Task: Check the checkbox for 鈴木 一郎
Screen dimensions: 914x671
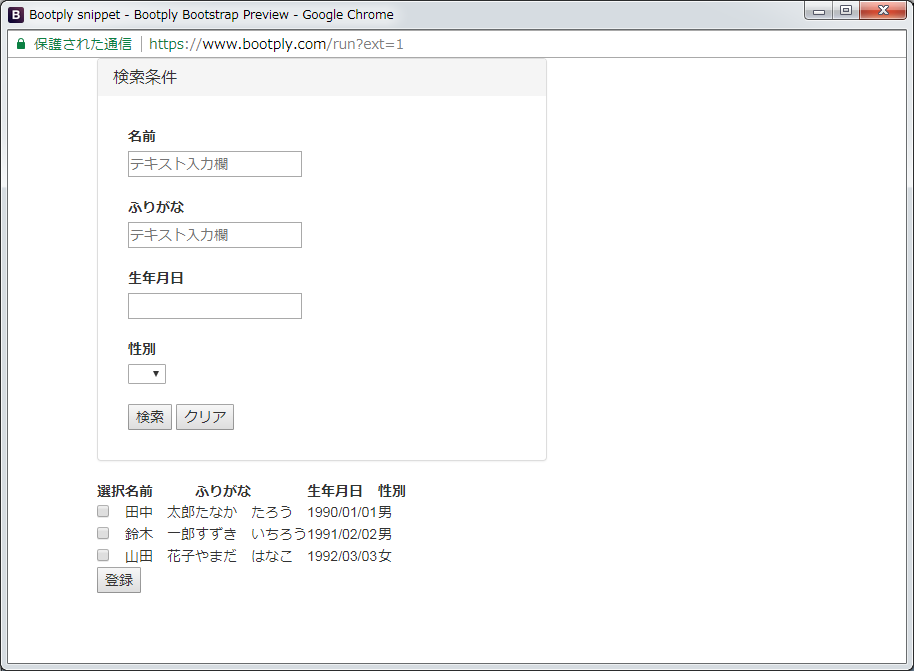Action: [102, 533]
